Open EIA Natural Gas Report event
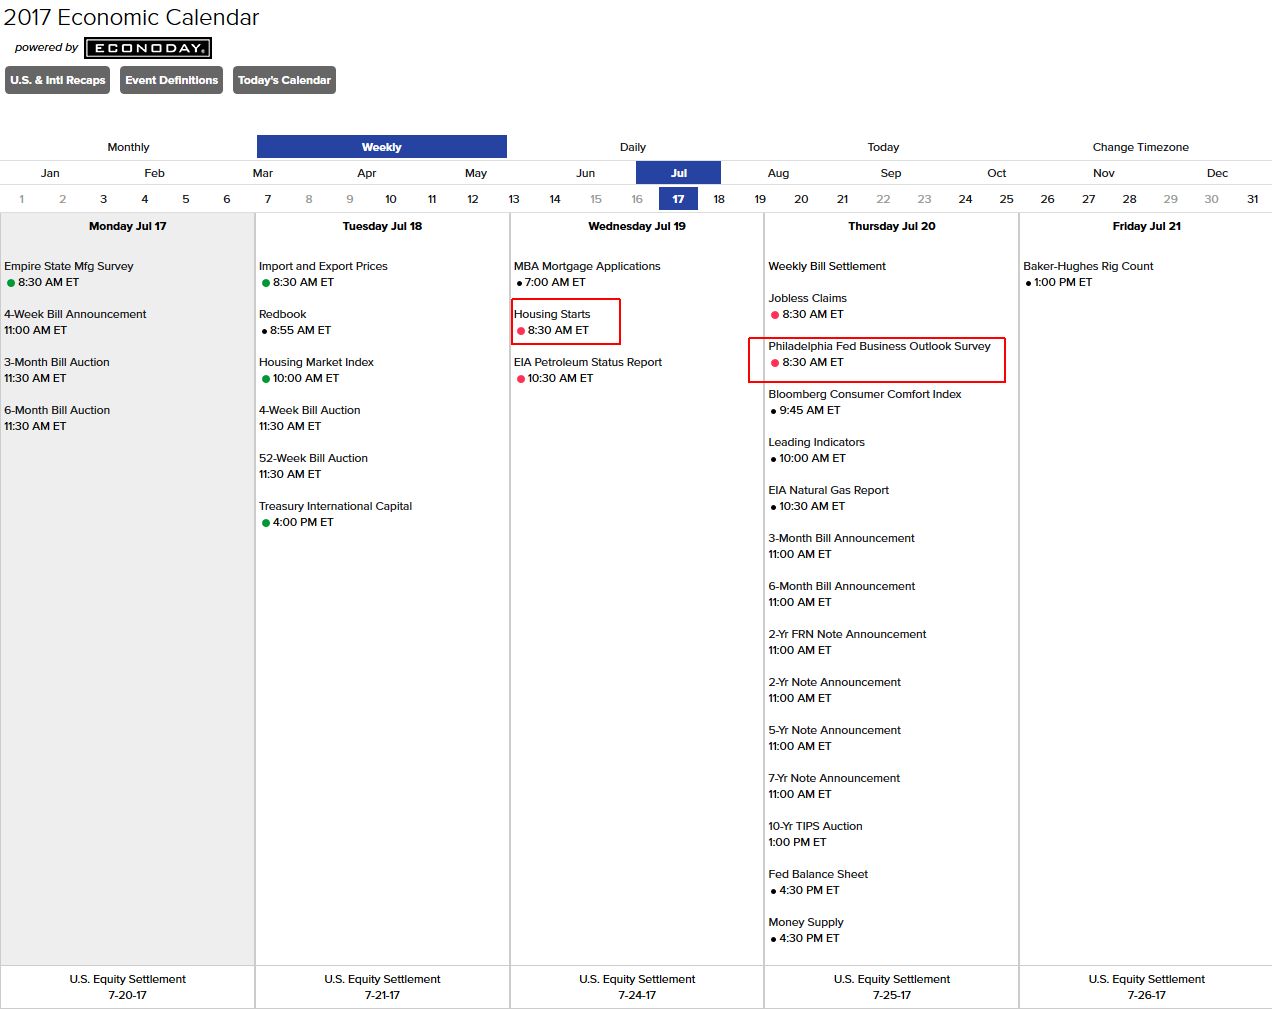This screenshot has height=1009, width=1272. (x=828, y=490)
